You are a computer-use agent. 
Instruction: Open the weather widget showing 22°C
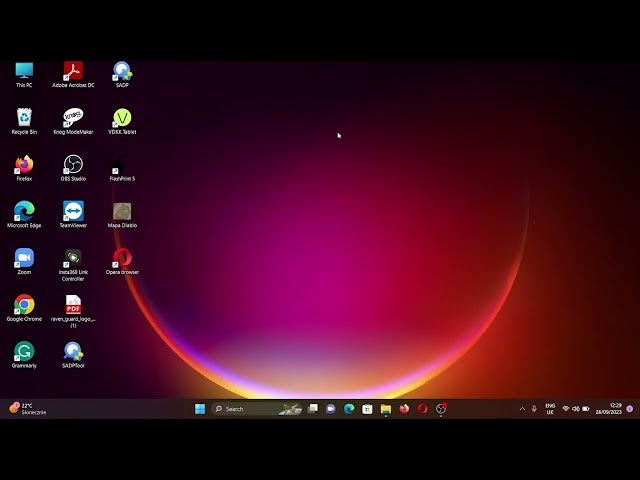pos(28,409)
